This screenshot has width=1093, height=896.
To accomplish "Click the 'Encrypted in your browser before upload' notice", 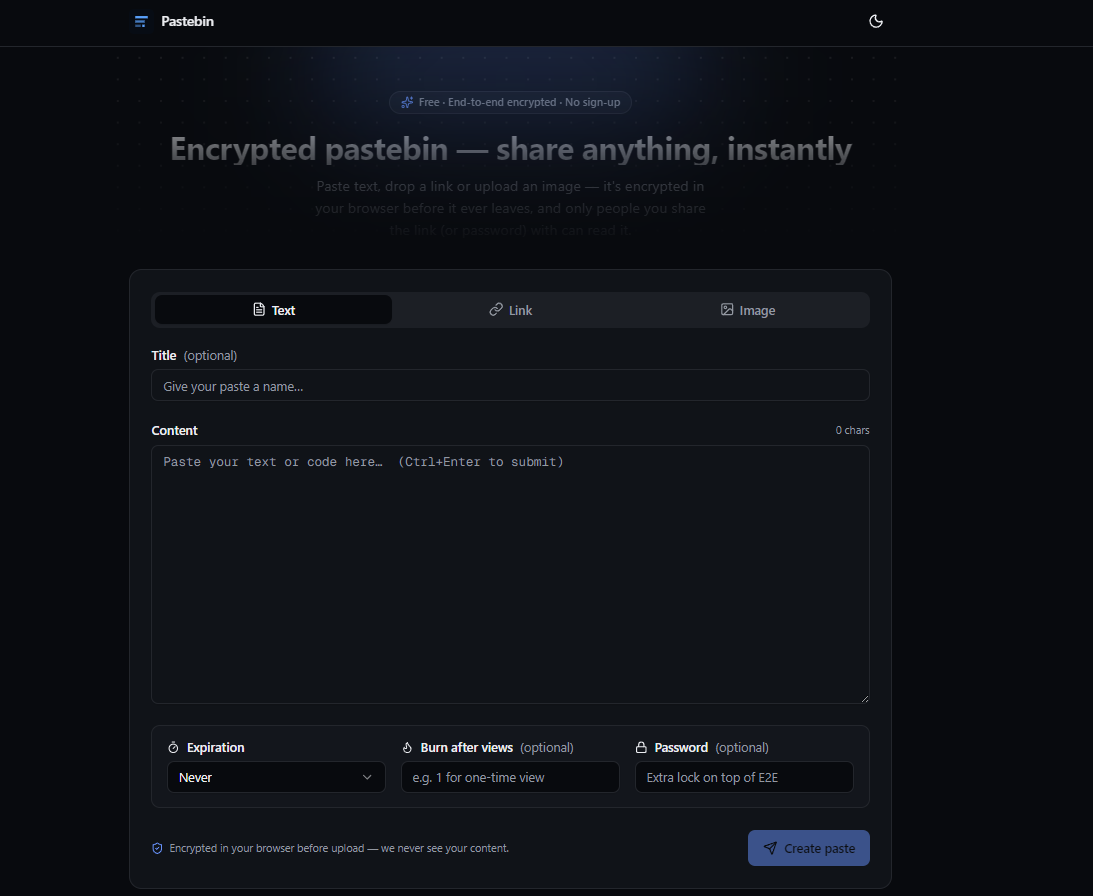I will pyautogui.click(x=339, y=849).
